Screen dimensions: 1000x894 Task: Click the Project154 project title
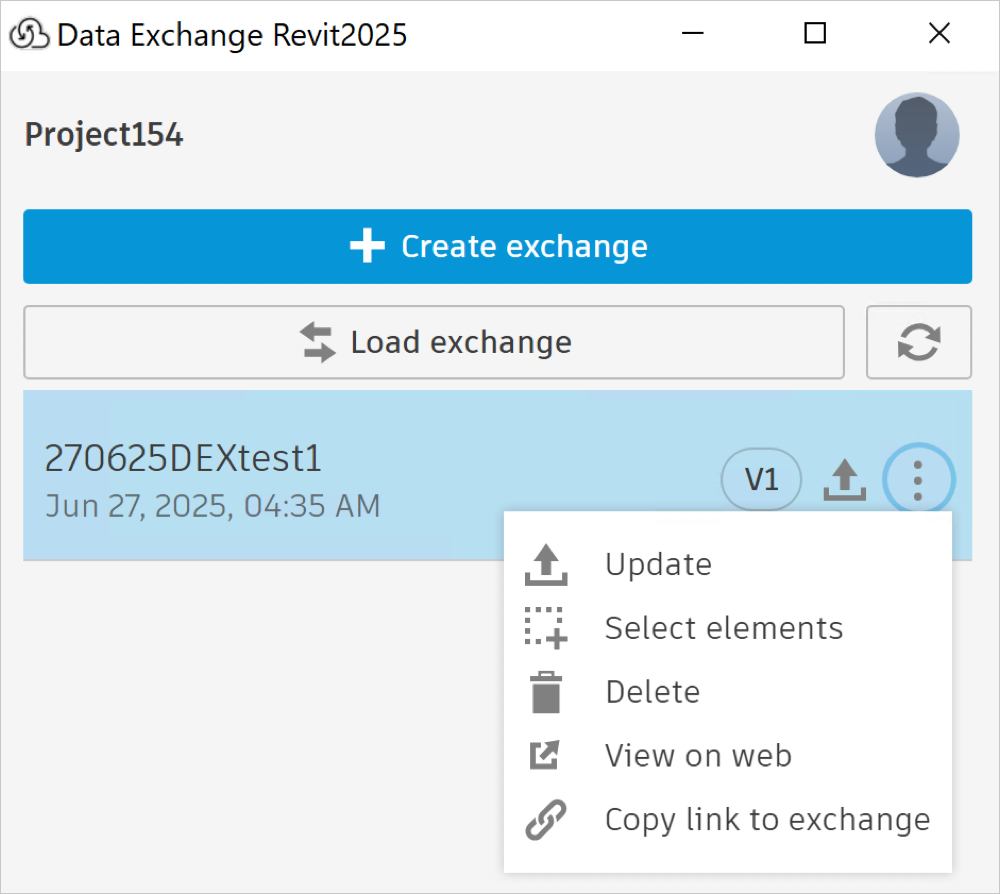coord(104,135)
